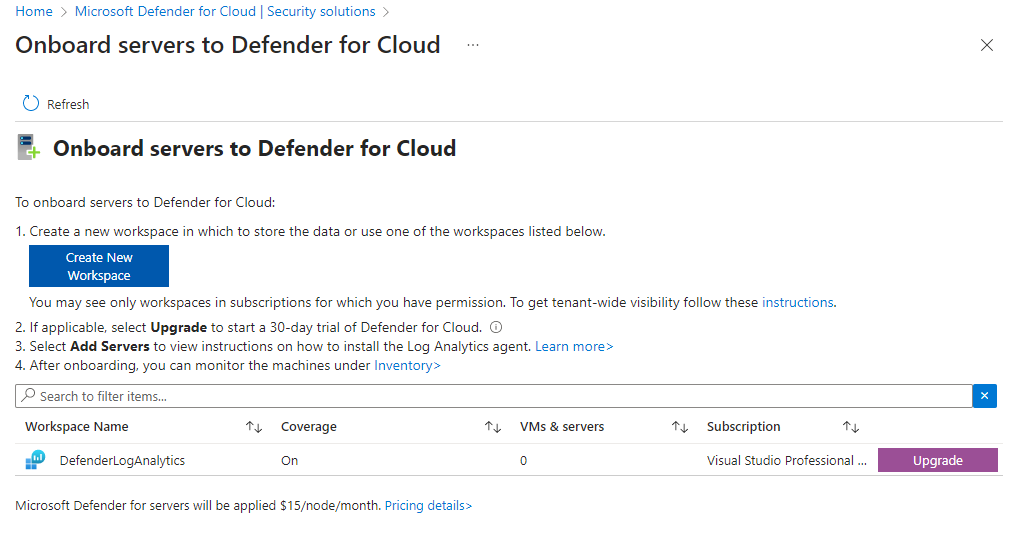1014x540 pixels.
Task: Click the Onboard servers header icon
Action: [29, 149]
